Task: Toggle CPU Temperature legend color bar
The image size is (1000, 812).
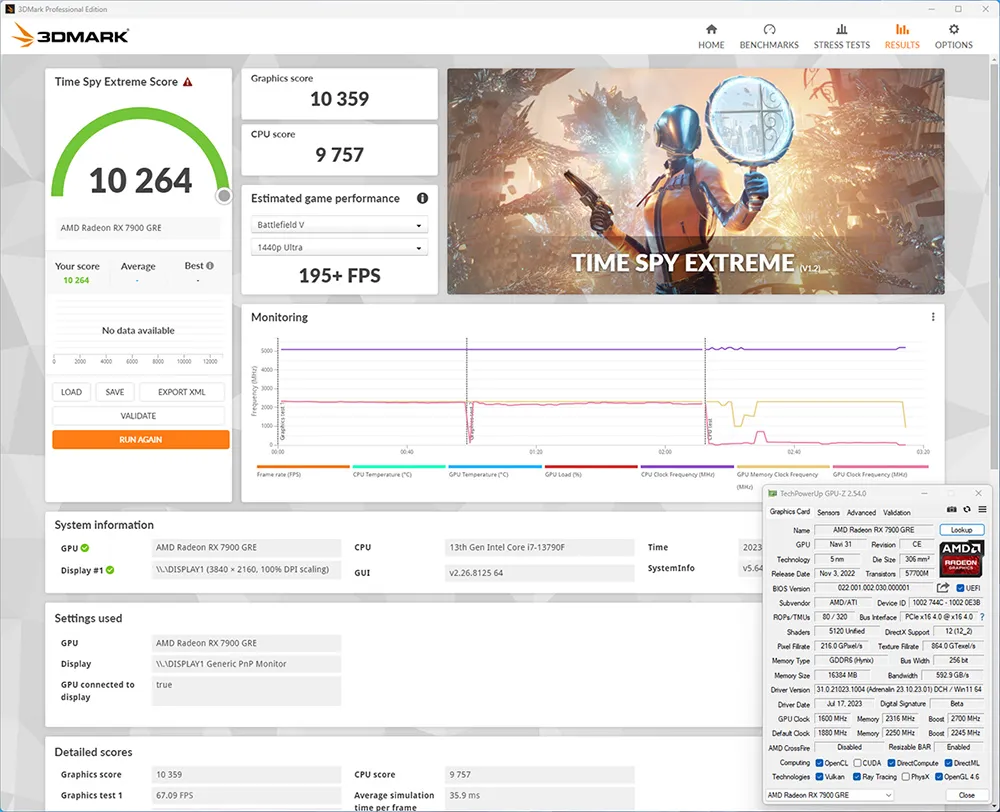Action: (x=399, y=467)
